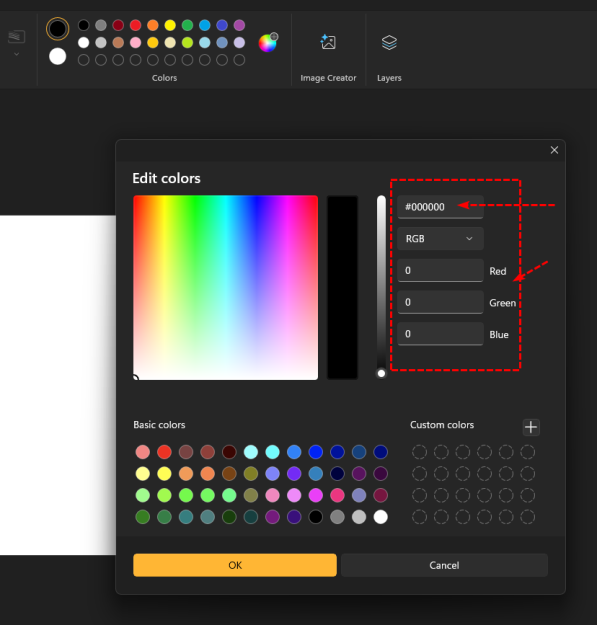The height and width of the screenshot is (625, 597).
Task: Expand the chevron under the left toolbar icon
Action: click(16, 54)
